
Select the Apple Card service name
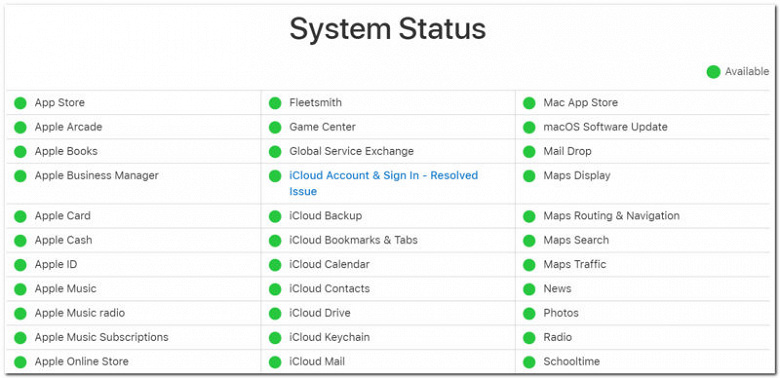[x=63, y=216]
